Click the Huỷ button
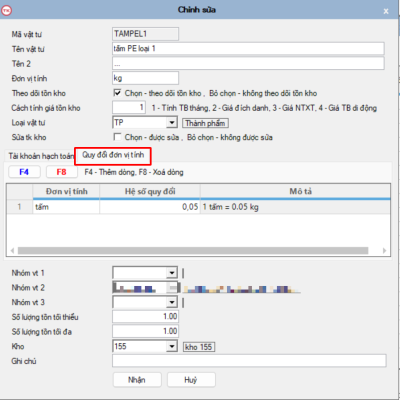The image size is (400, 400). (191, 380)
